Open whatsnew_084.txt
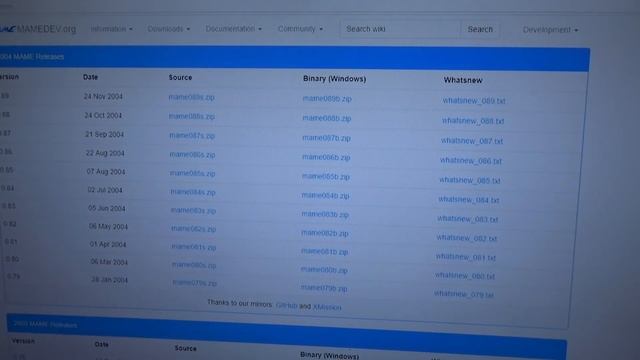Screen dimensions: 640x360 tap(469, 200)
